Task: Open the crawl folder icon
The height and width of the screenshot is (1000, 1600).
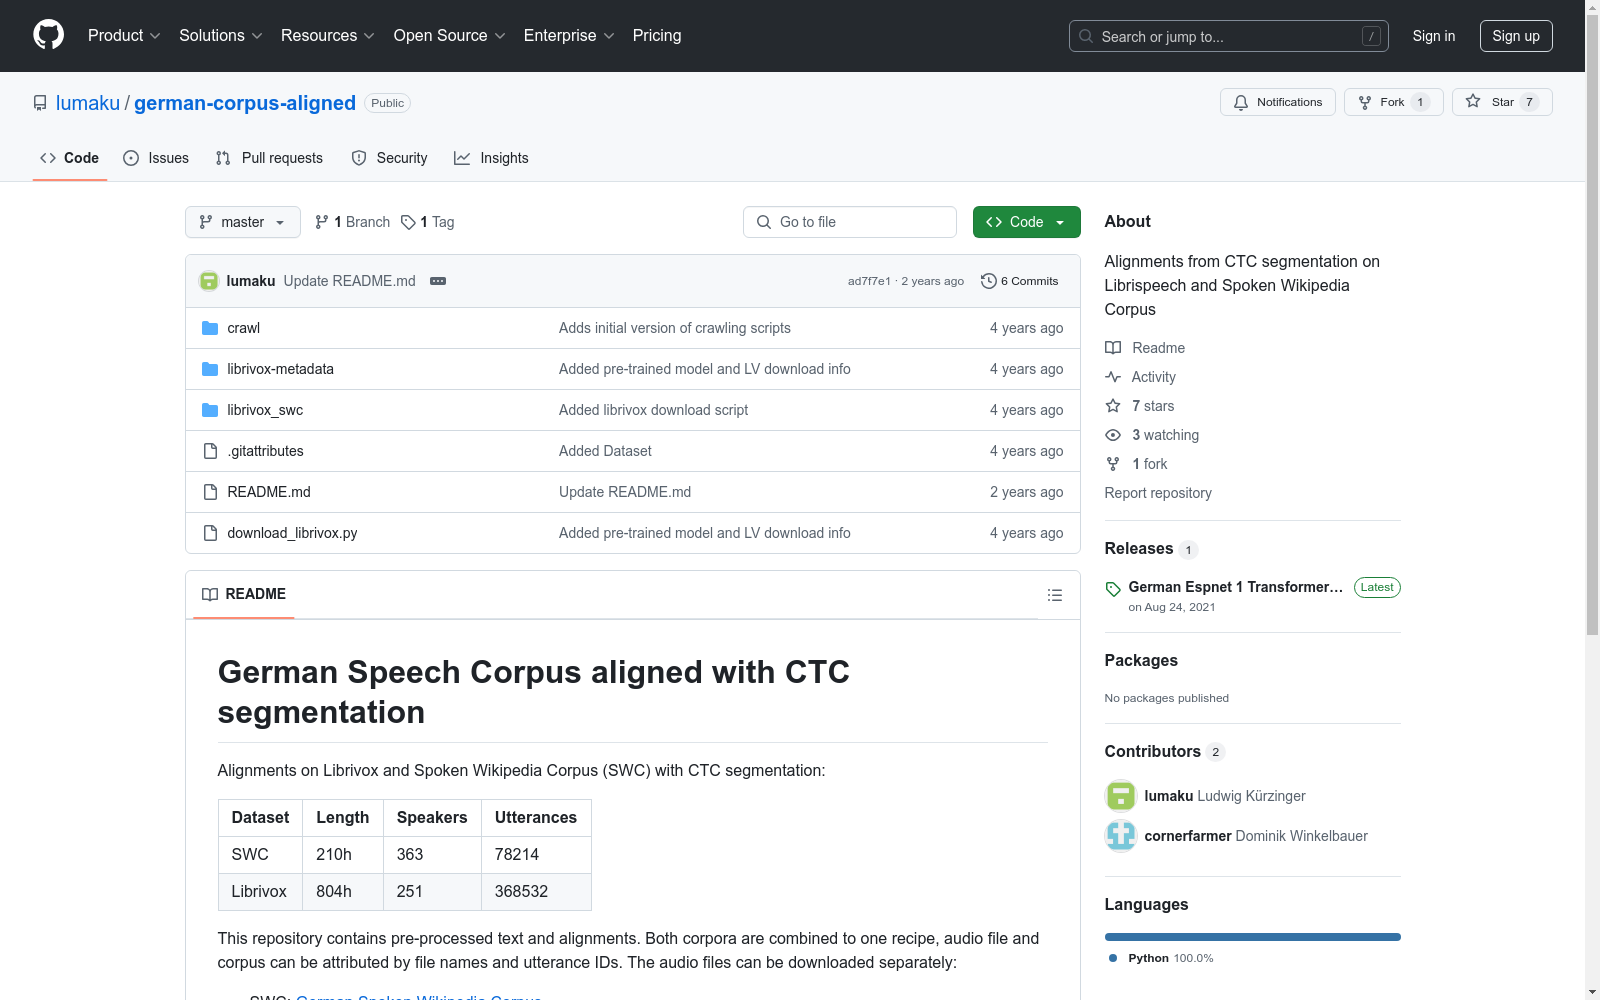Action: (210, 328)
